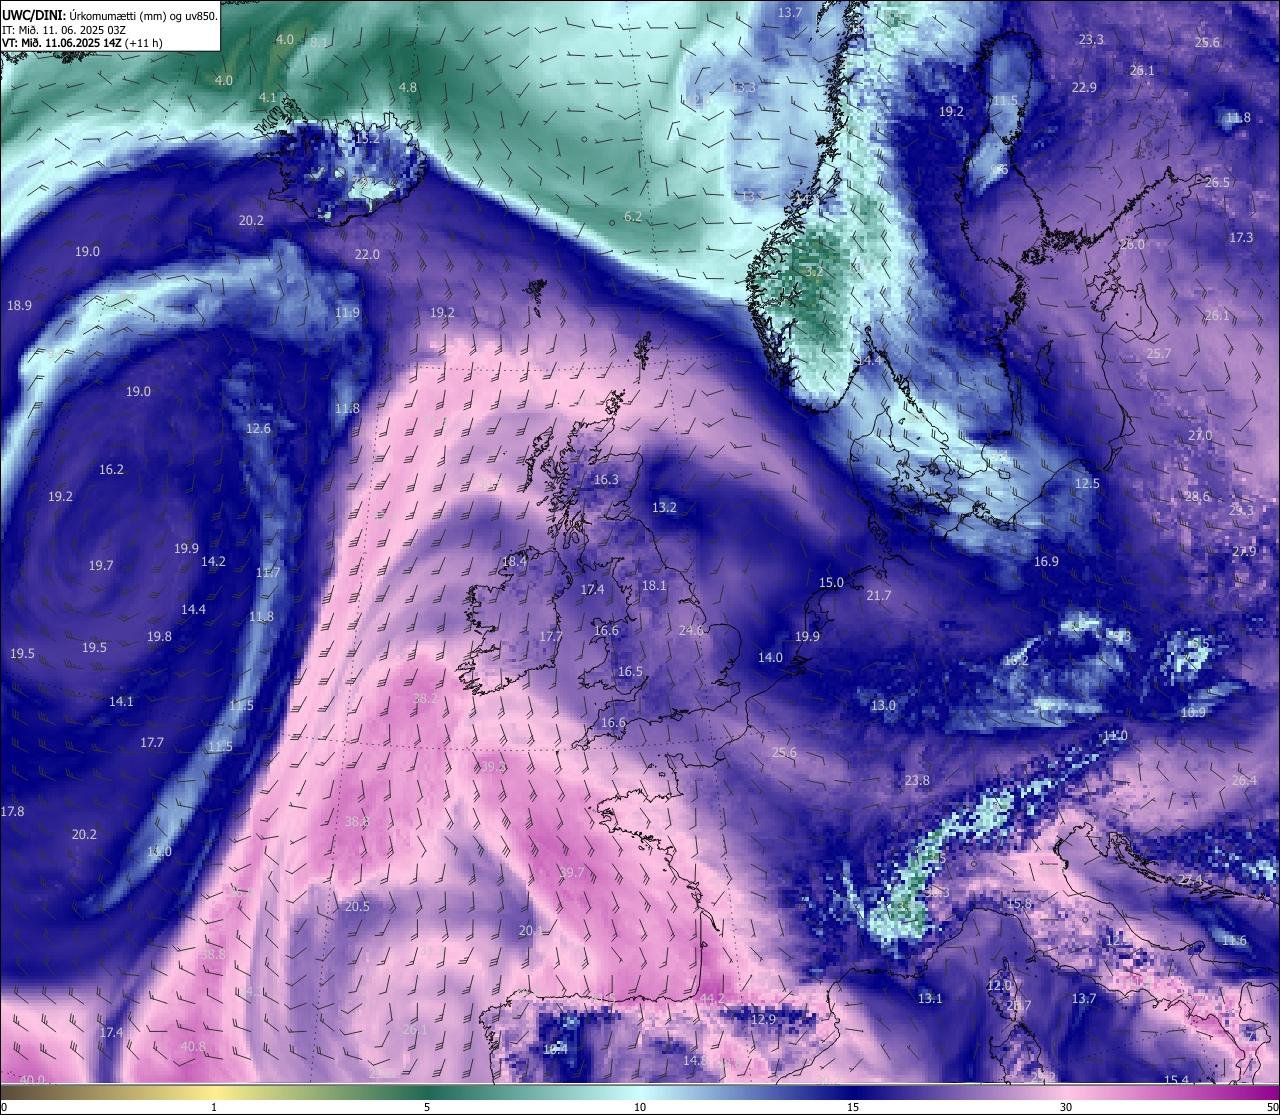Click the 4.8 value north of Iceland
Viewport: 1280px width, 1115px height.
point(408,88)
